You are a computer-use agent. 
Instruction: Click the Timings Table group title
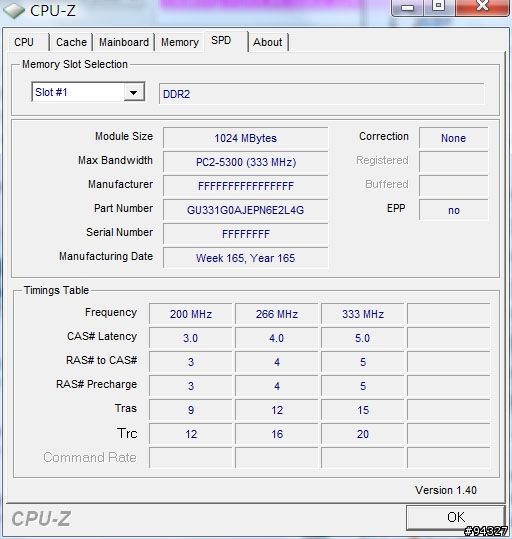(56, 290)
